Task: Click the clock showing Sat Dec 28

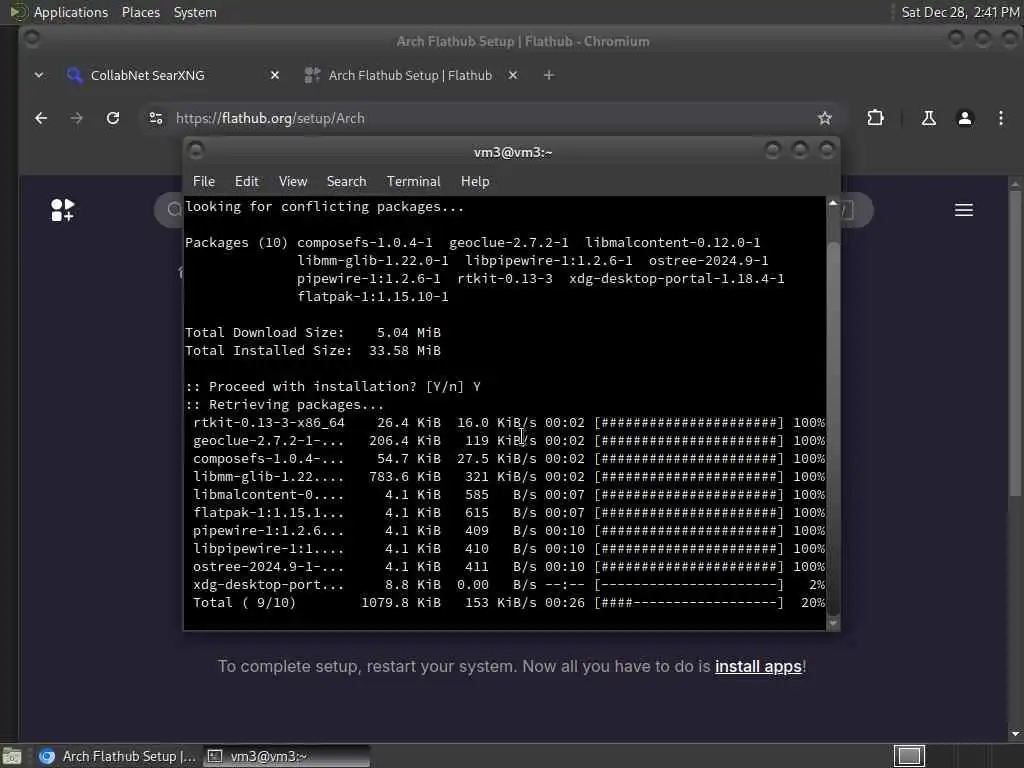Action: (960, 12)
